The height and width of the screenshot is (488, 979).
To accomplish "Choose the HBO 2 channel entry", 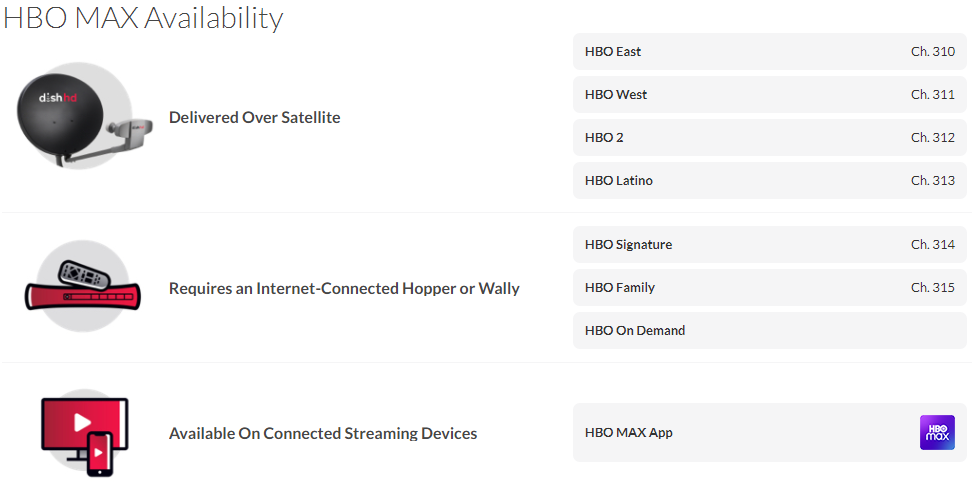I will coord(770,138).
